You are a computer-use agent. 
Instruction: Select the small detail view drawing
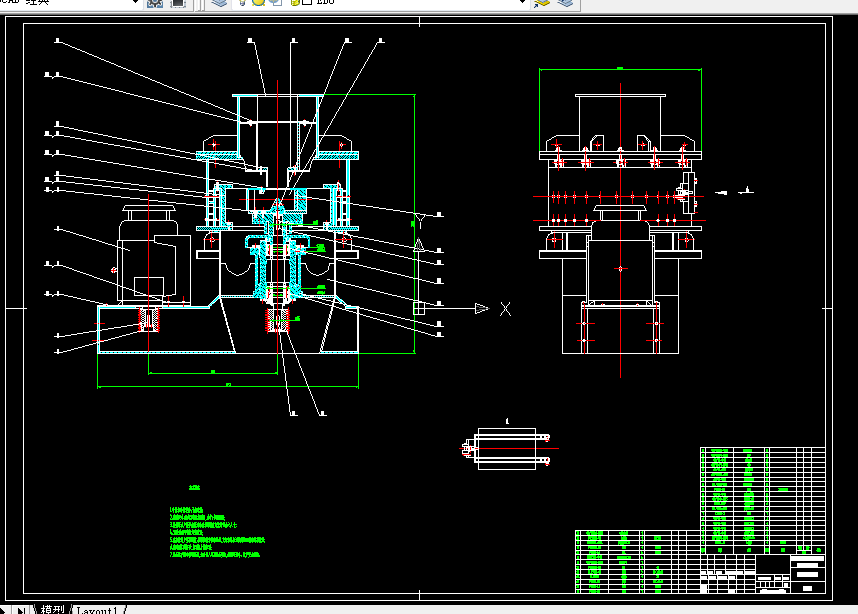508,448
